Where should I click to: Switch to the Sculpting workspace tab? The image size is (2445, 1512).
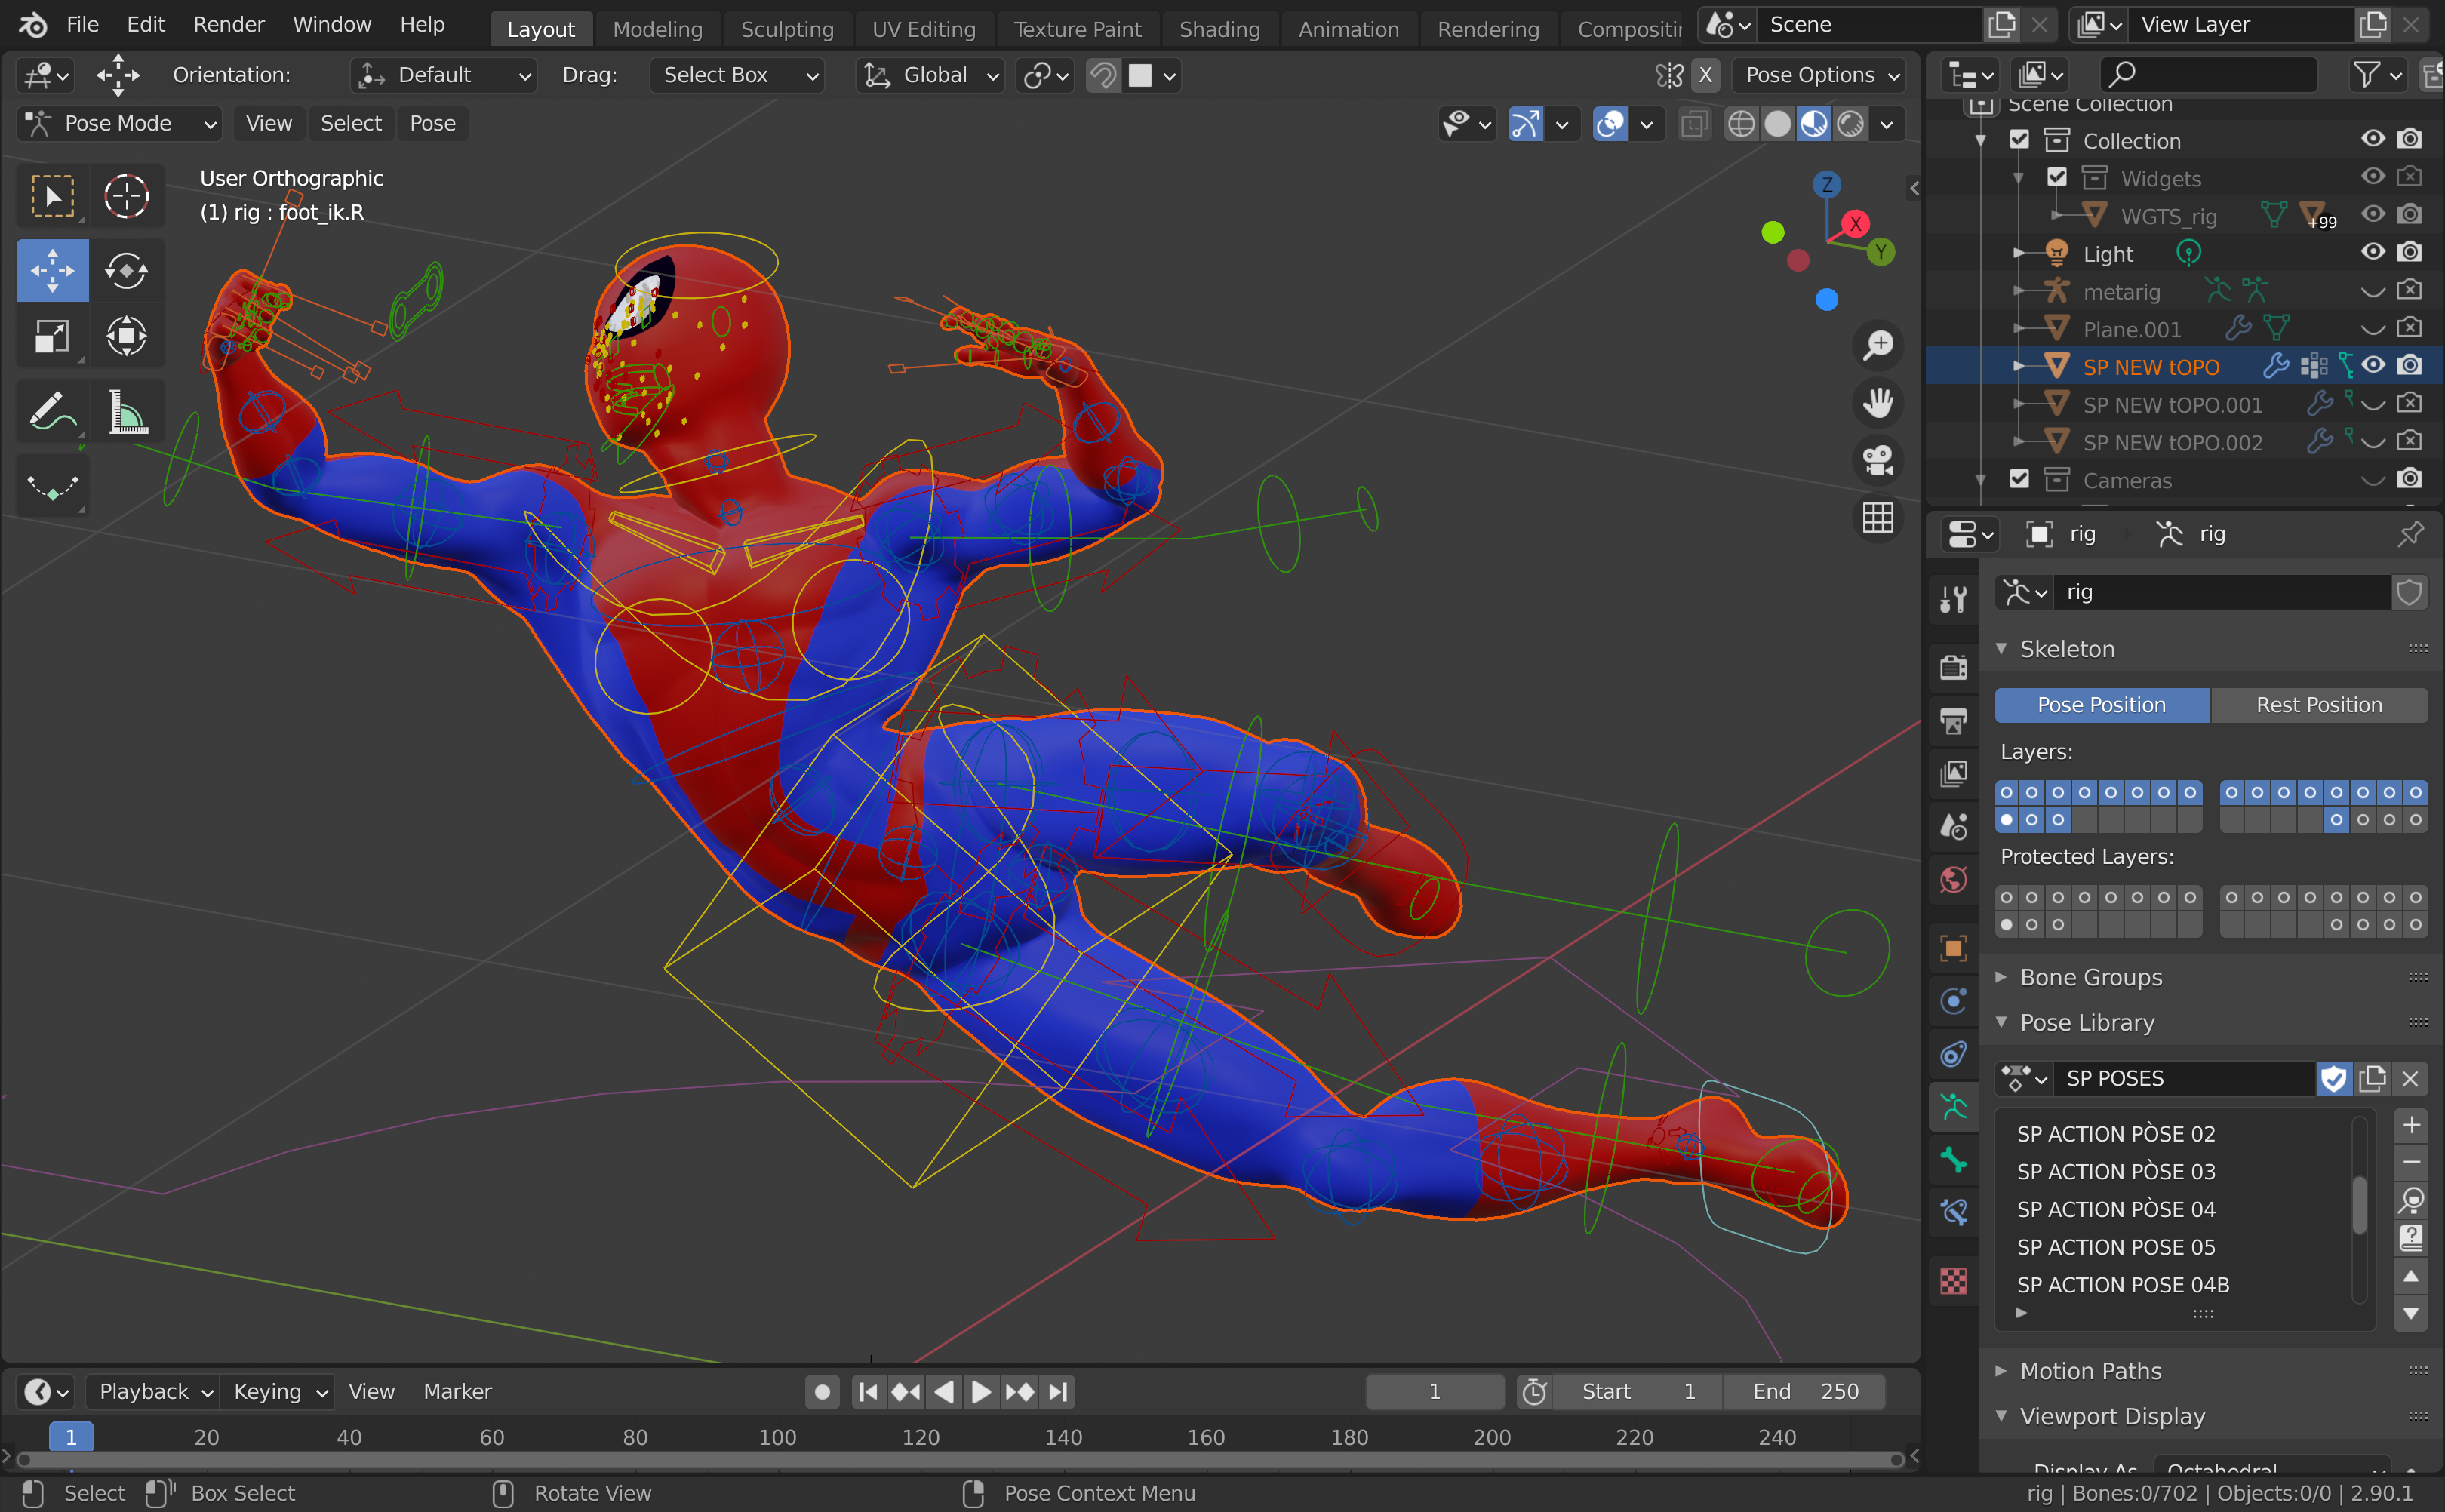786,29
